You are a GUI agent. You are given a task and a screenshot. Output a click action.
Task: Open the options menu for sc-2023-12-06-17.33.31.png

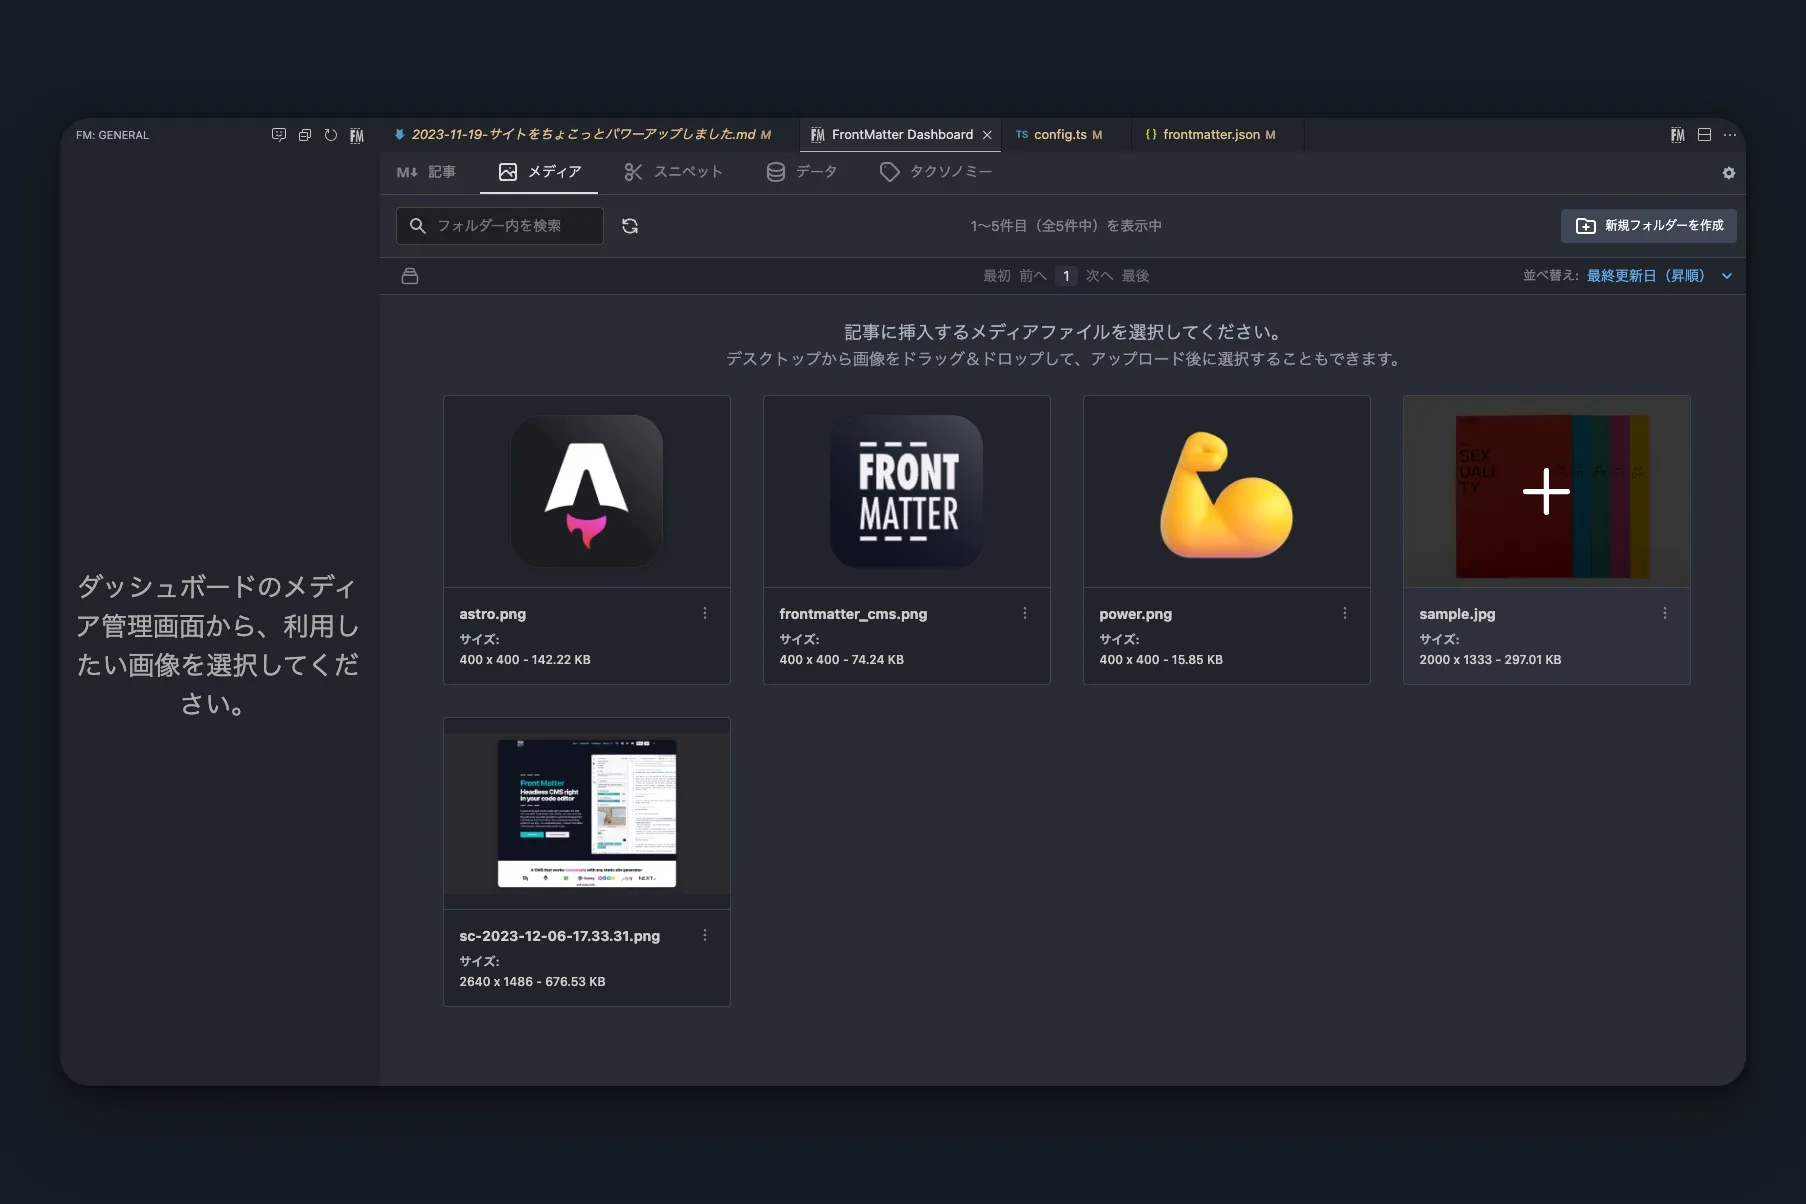pyautogui.click(x=705, y=935)
